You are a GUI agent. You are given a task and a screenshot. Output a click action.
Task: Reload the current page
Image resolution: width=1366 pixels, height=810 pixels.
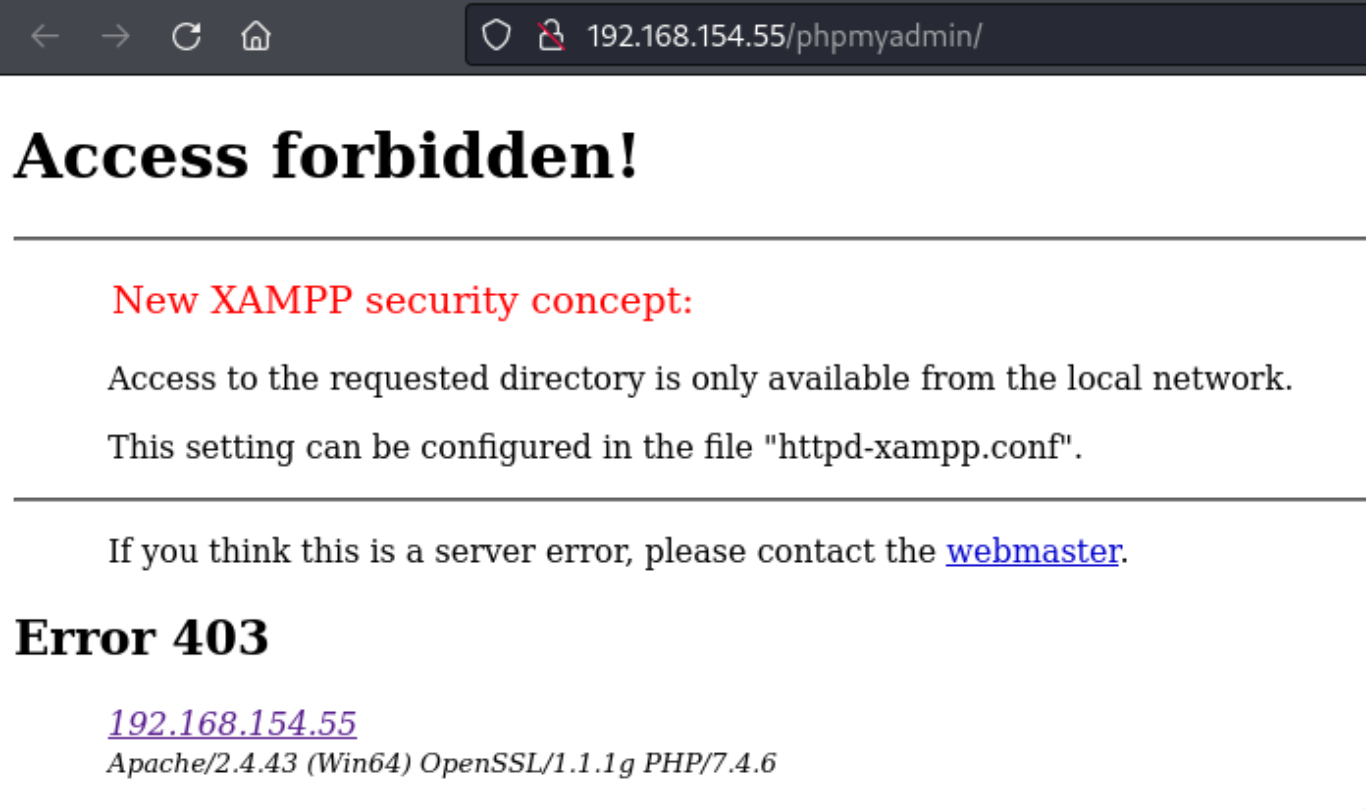pos(186,37)
